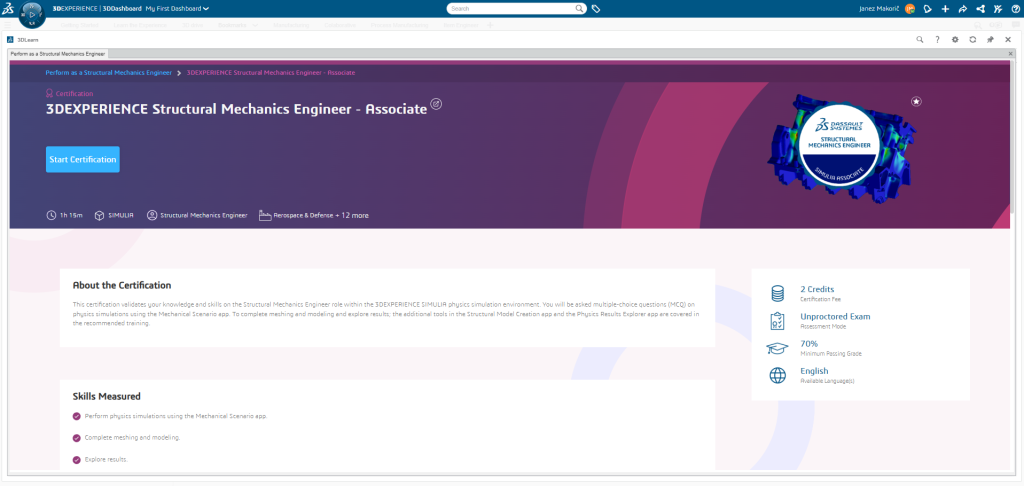
Task: Select the Perform as a Structural Mechanics Engineer tab
Action: tap(57, 54)
